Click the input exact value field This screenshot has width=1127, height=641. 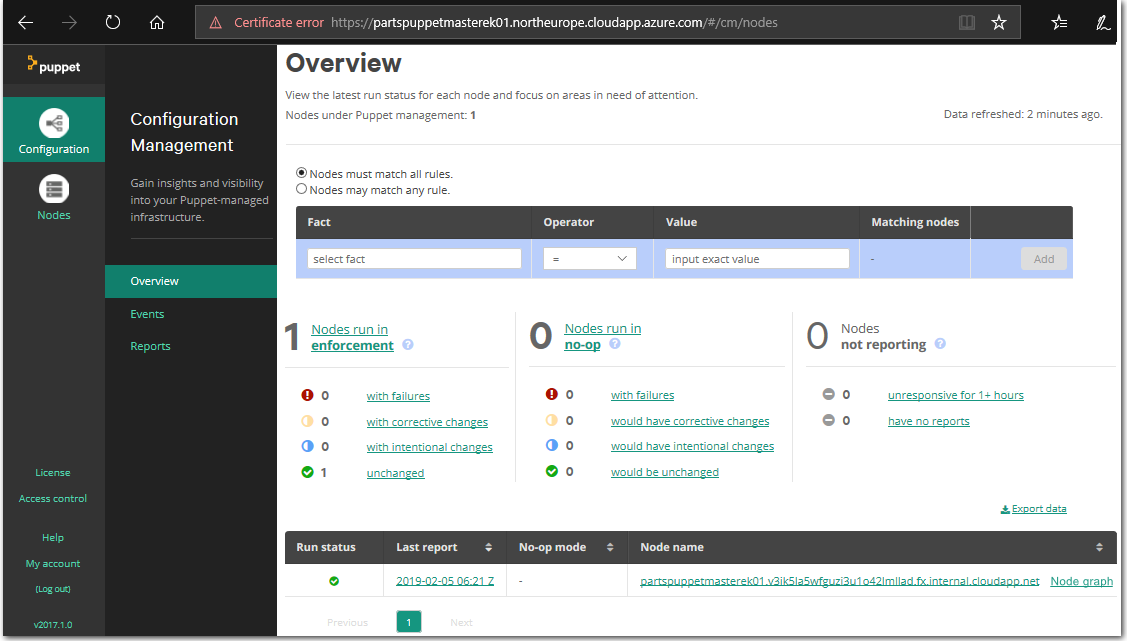coord(757,259)
